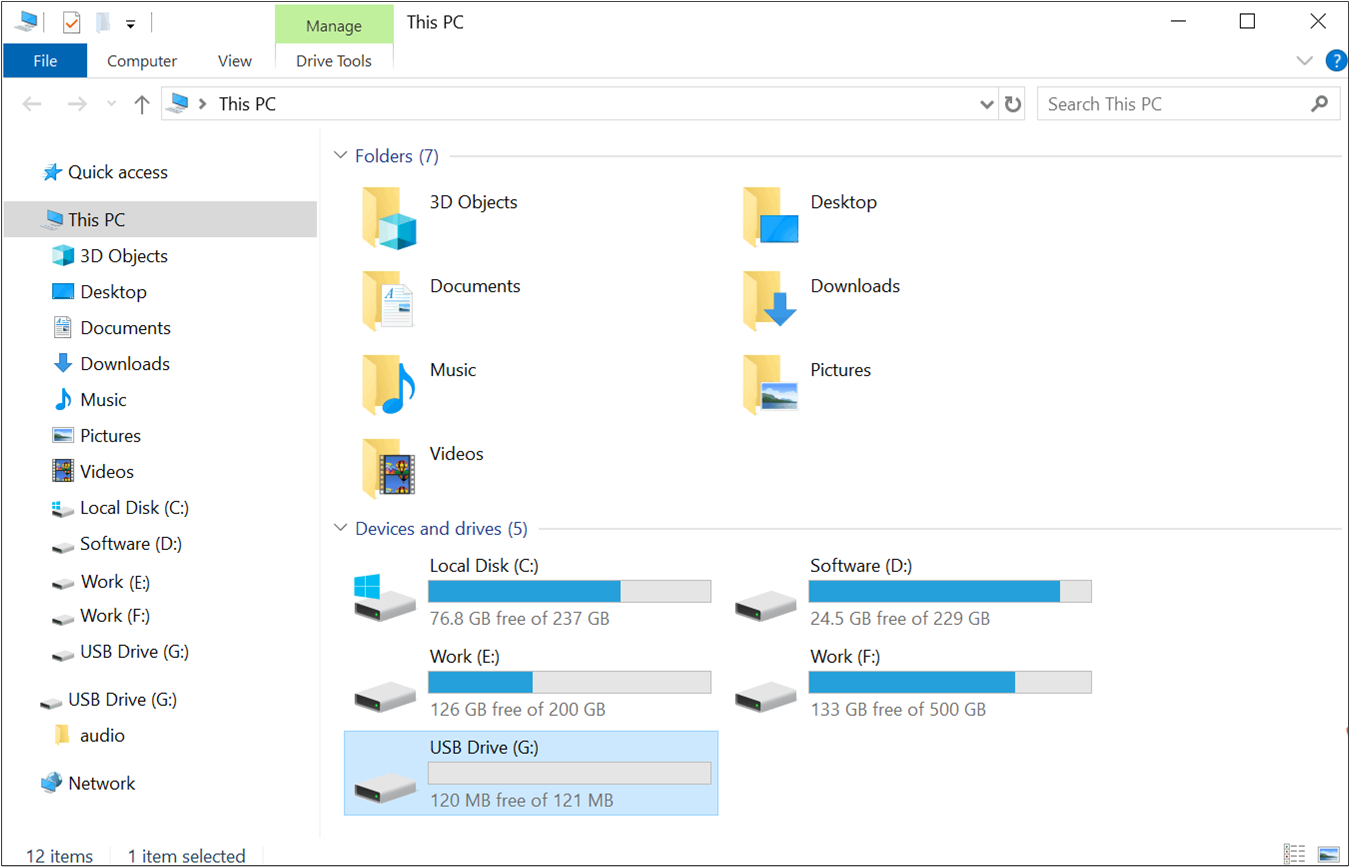Click Properties icon in quick access toolbar

click(71, 22)
